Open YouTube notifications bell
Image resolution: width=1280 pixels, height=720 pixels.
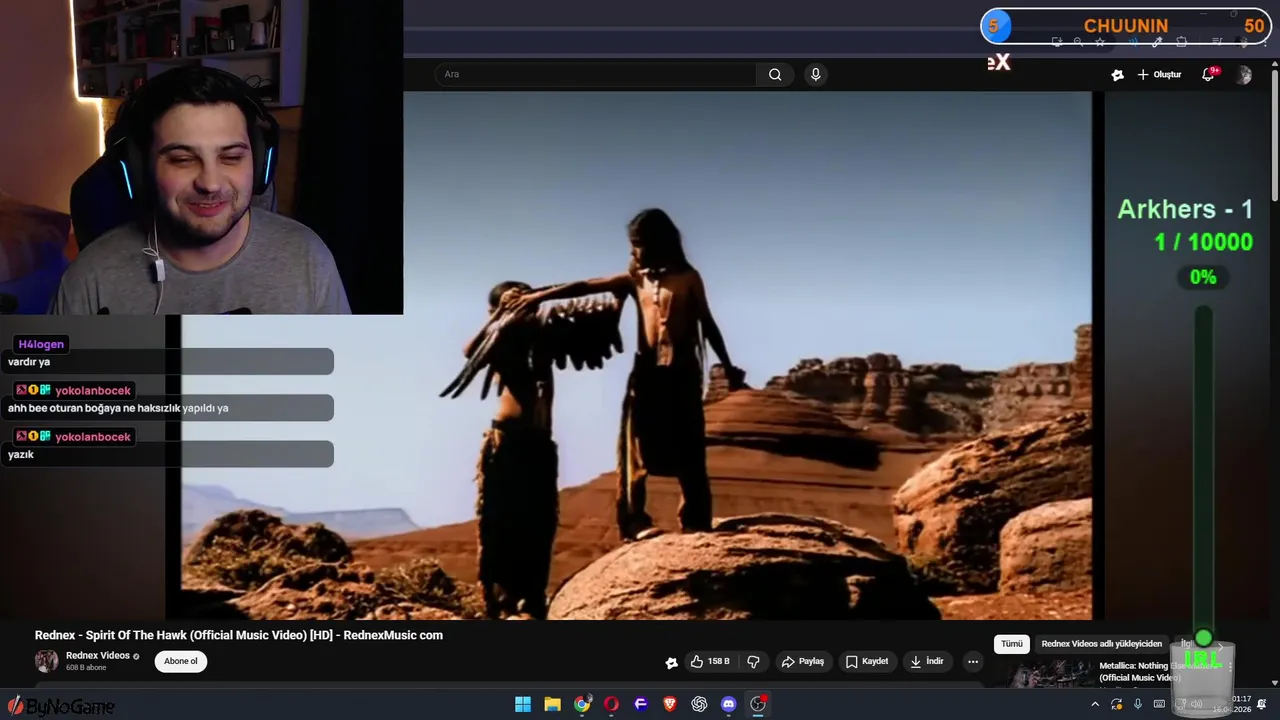pyautogui.click(x=1208, y=75)
